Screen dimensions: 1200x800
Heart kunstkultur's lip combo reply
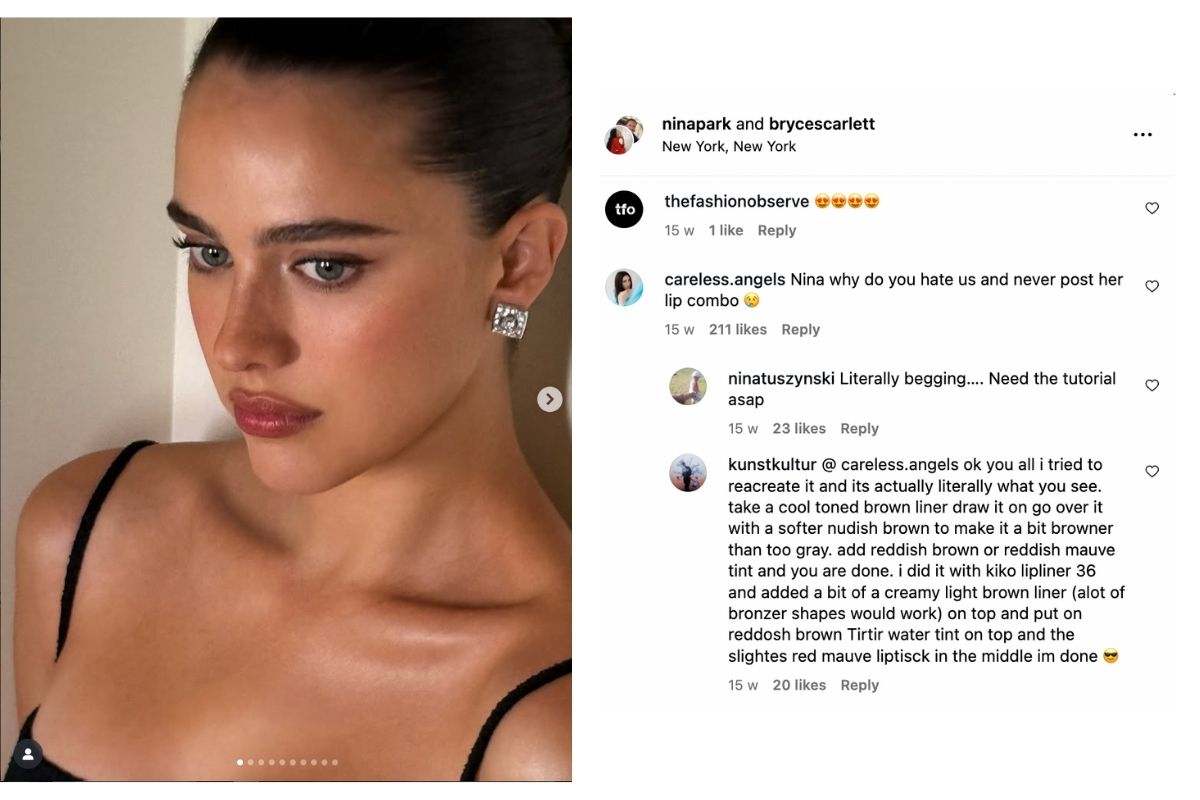click(x=1152, y=471)
